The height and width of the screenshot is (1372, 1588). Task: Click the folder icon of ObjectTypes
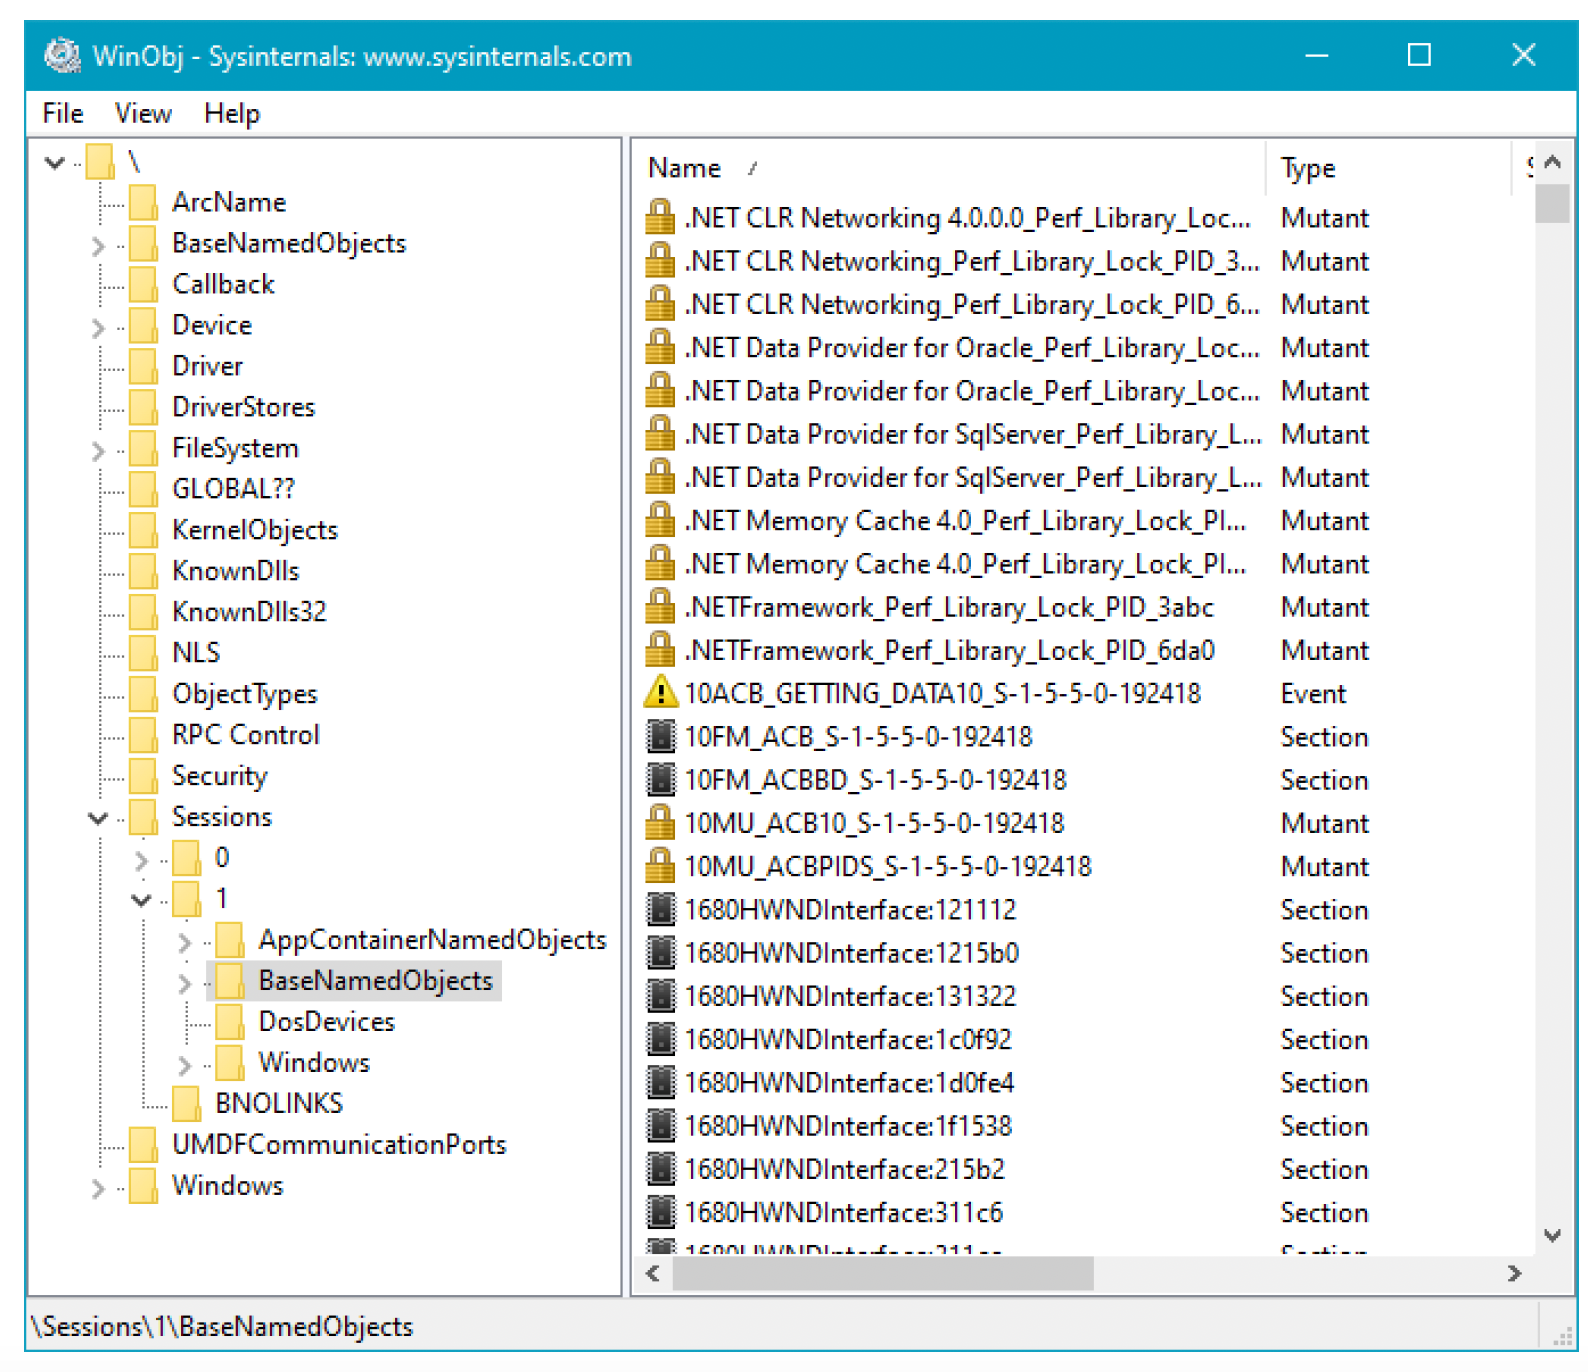point(144,694)
